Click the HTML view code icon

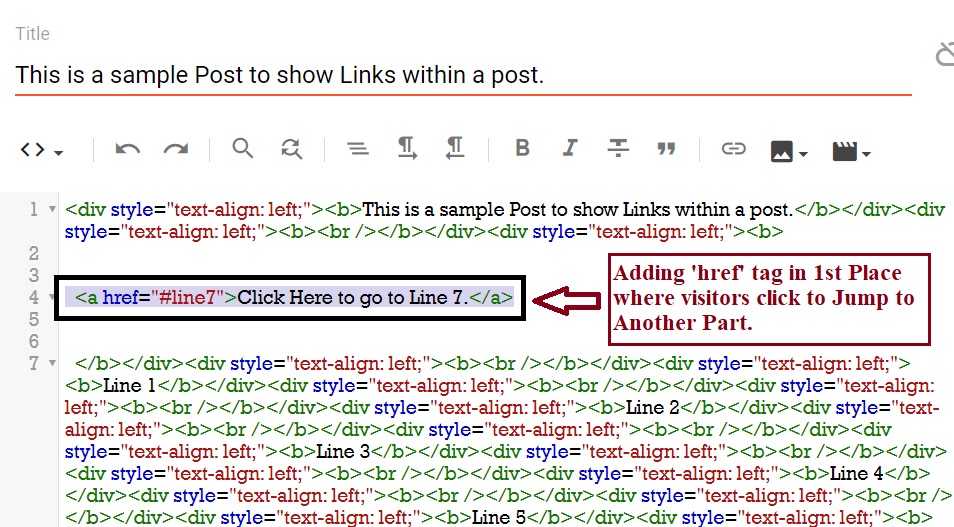32,149
